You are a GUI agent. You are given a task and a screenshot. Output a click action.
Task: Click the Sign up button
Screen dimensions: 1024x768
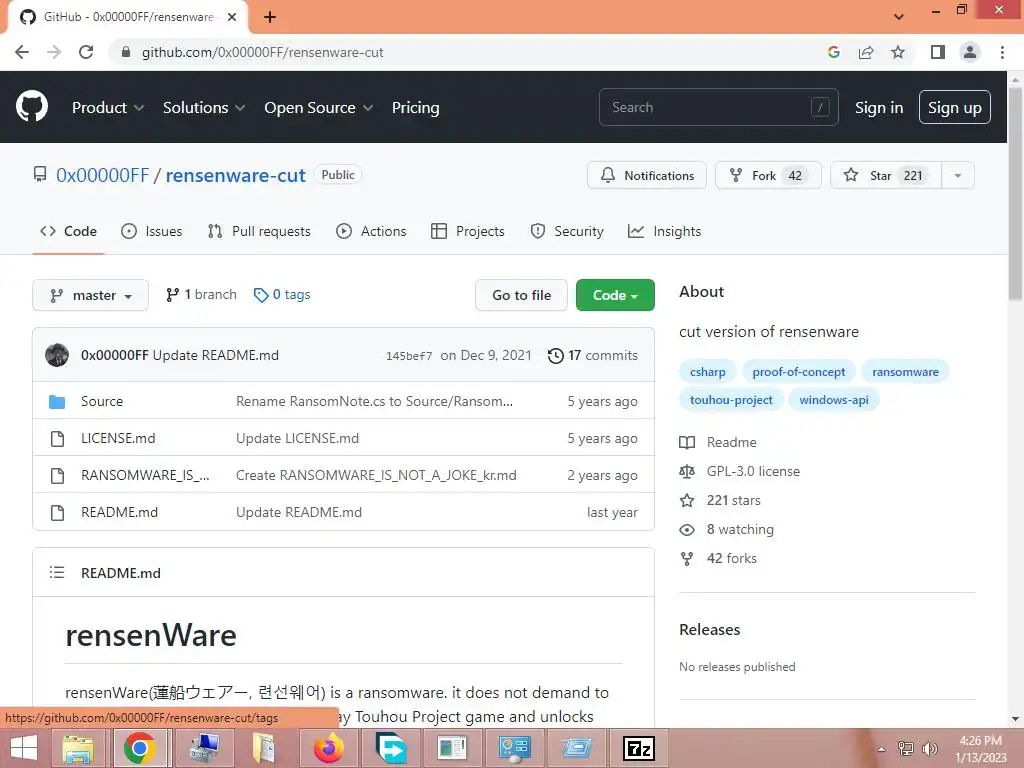tap(955, 107)
